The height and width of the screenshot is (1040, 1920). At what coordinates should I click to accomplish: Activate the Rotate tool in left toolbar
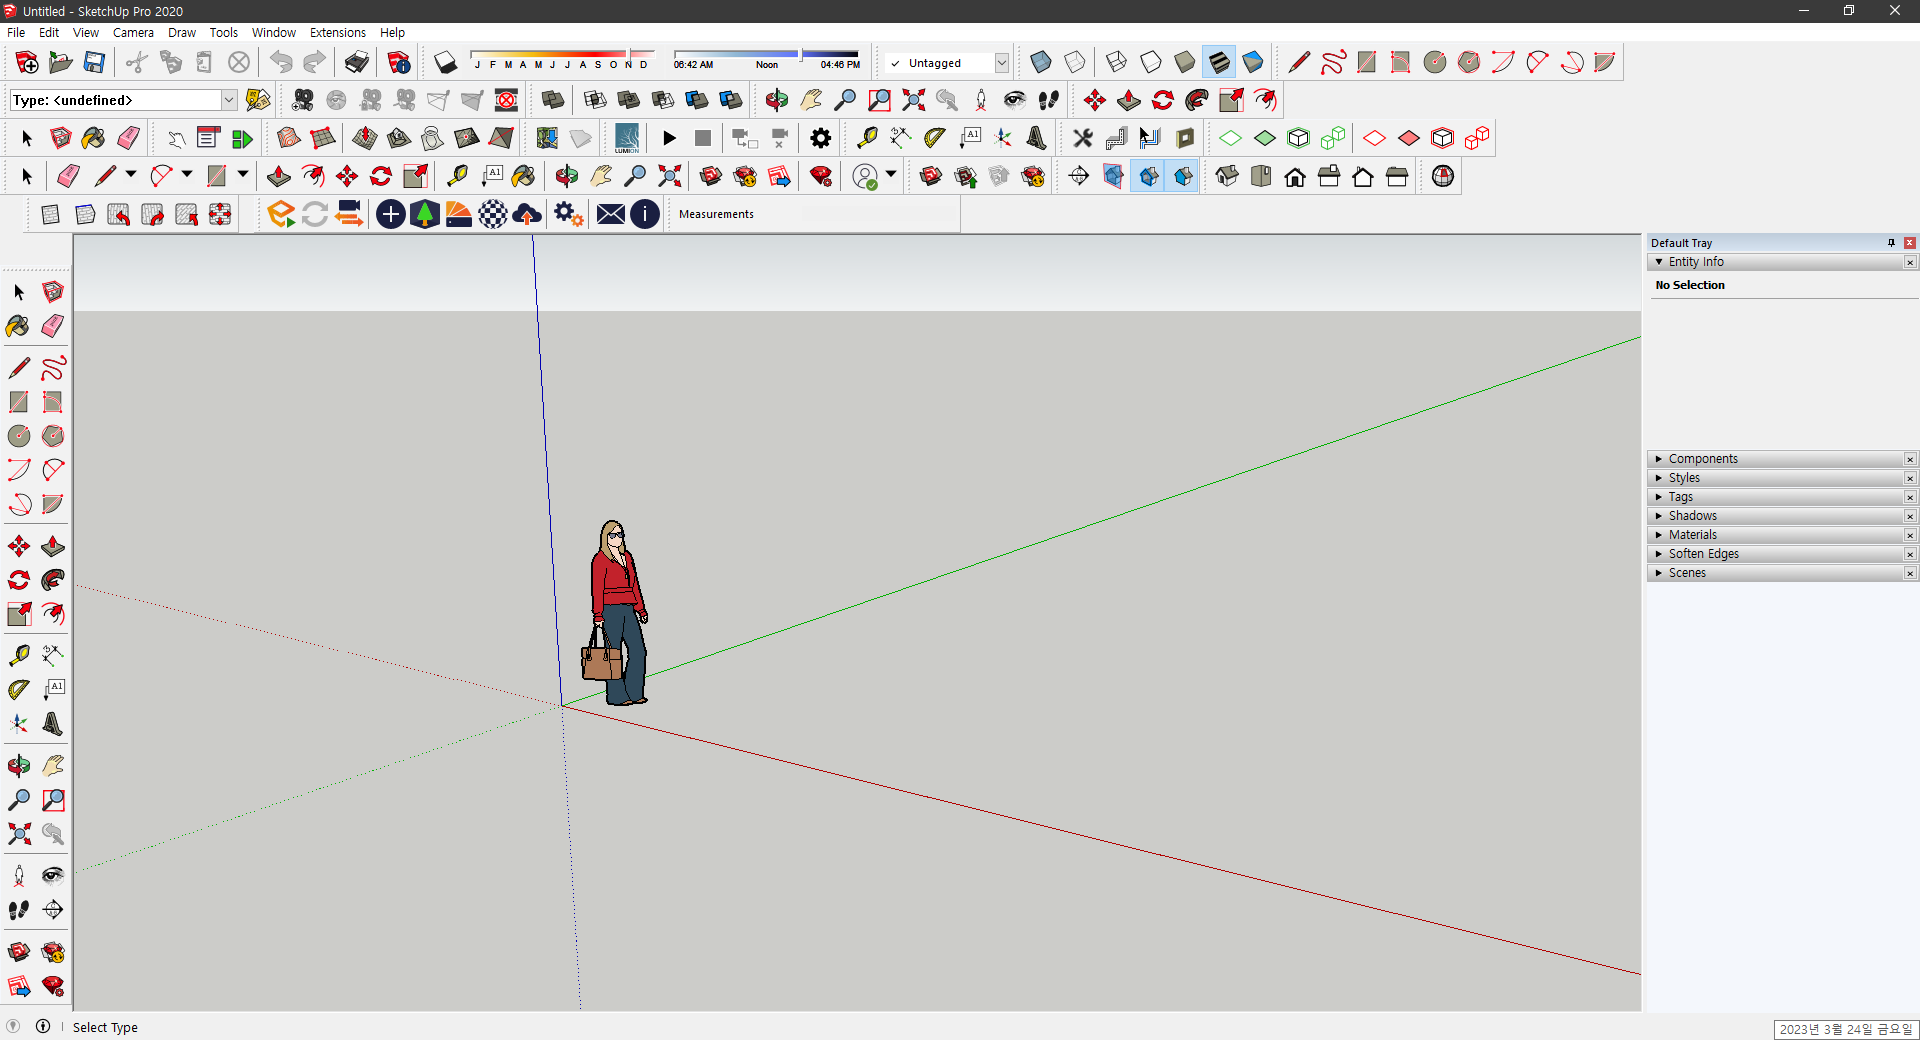click(x=18, y=580)
